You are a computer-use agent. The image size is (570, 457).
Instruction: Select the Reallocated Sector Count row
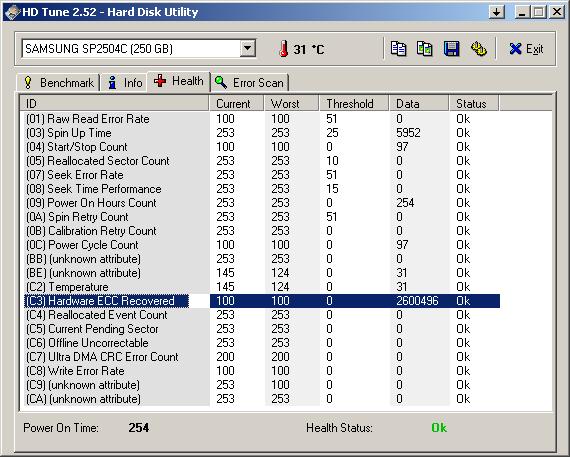click(x=260, y=161)
